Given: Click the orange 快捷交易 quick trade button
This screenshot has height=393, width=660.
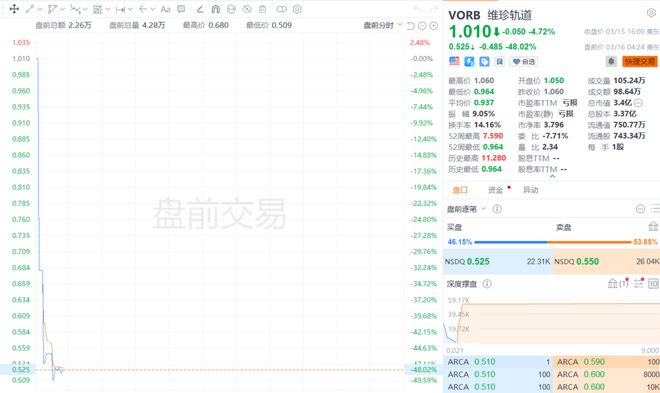Looking at the screenshot, I should point(640,61).
